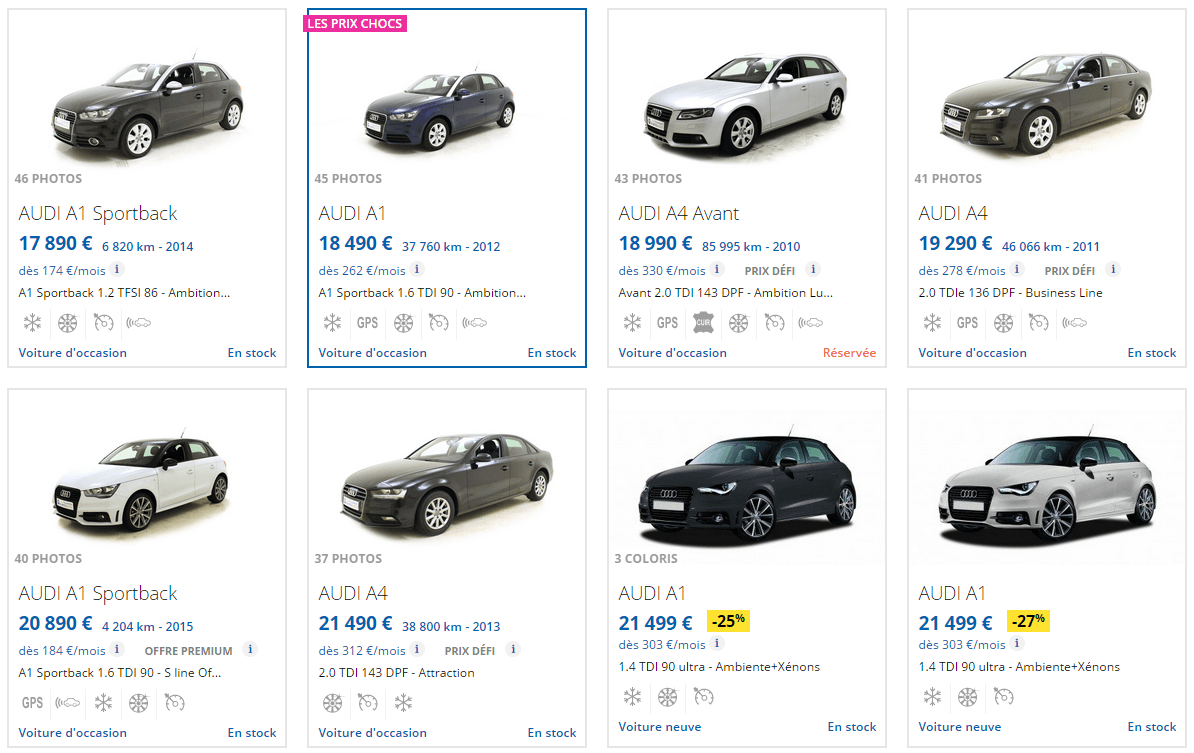Open the AUDI A1 Sportback 17 890 € title

98,213
